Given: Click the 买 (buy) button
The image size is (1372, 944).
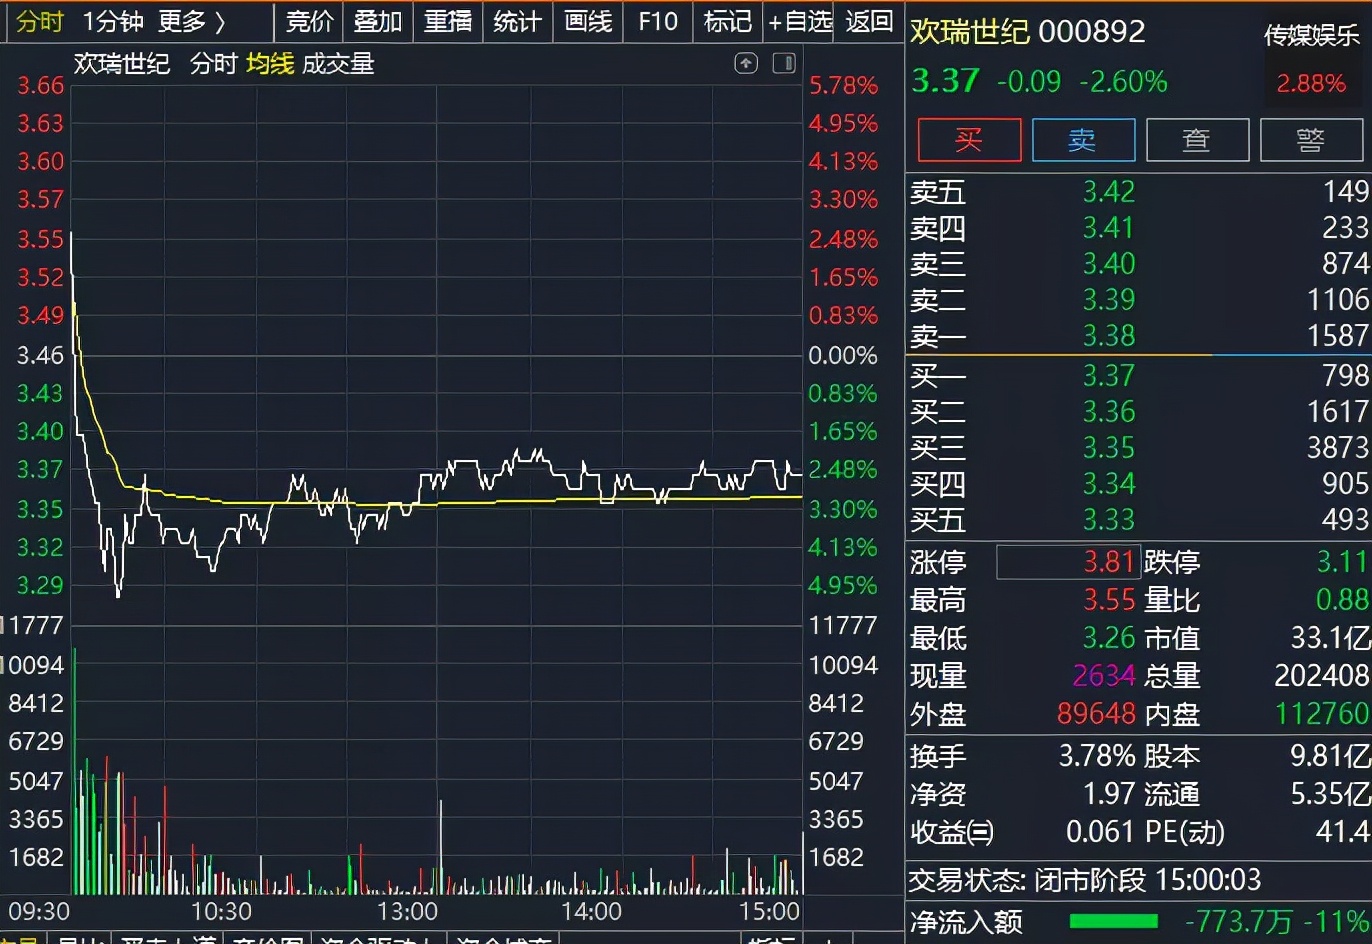Looking at the screenshot, I should click(x=969, y=140).
